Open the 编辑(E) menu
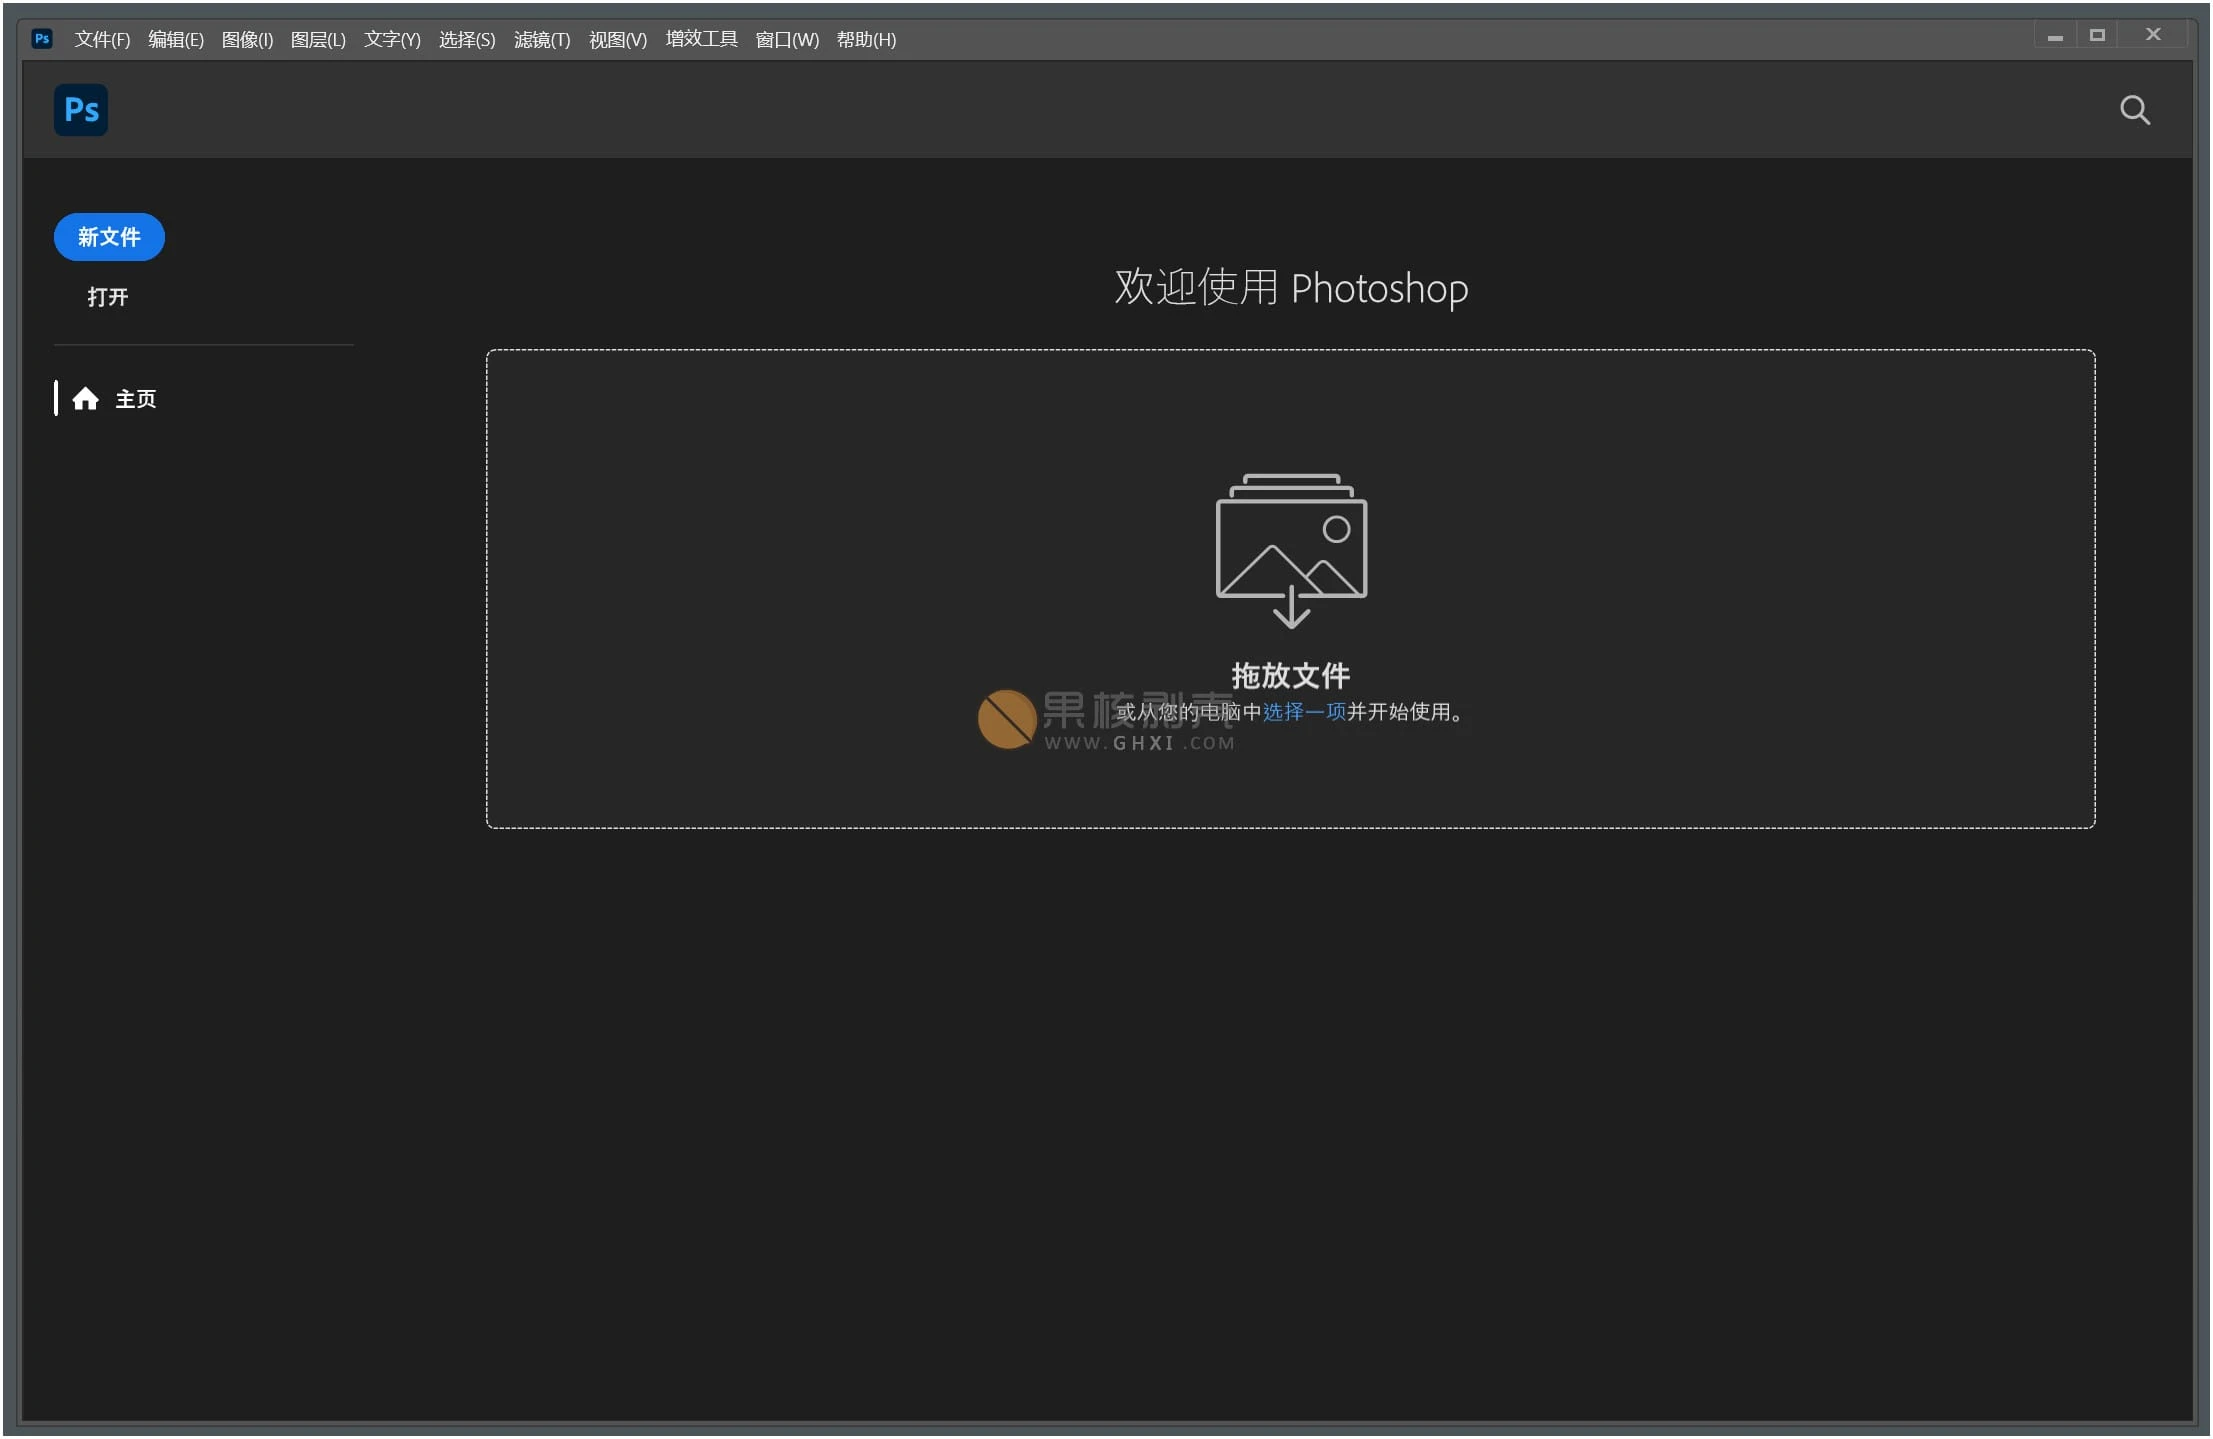The height and width of the screenshot is (1439, 2213). coord(176,40)
